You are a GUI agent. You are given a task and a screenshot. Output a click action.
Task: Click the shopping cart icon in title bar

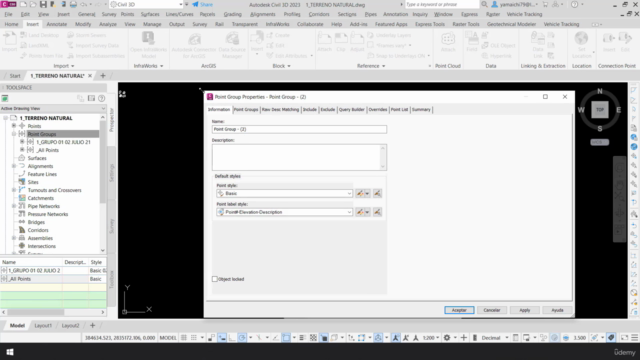coord(545,4)
